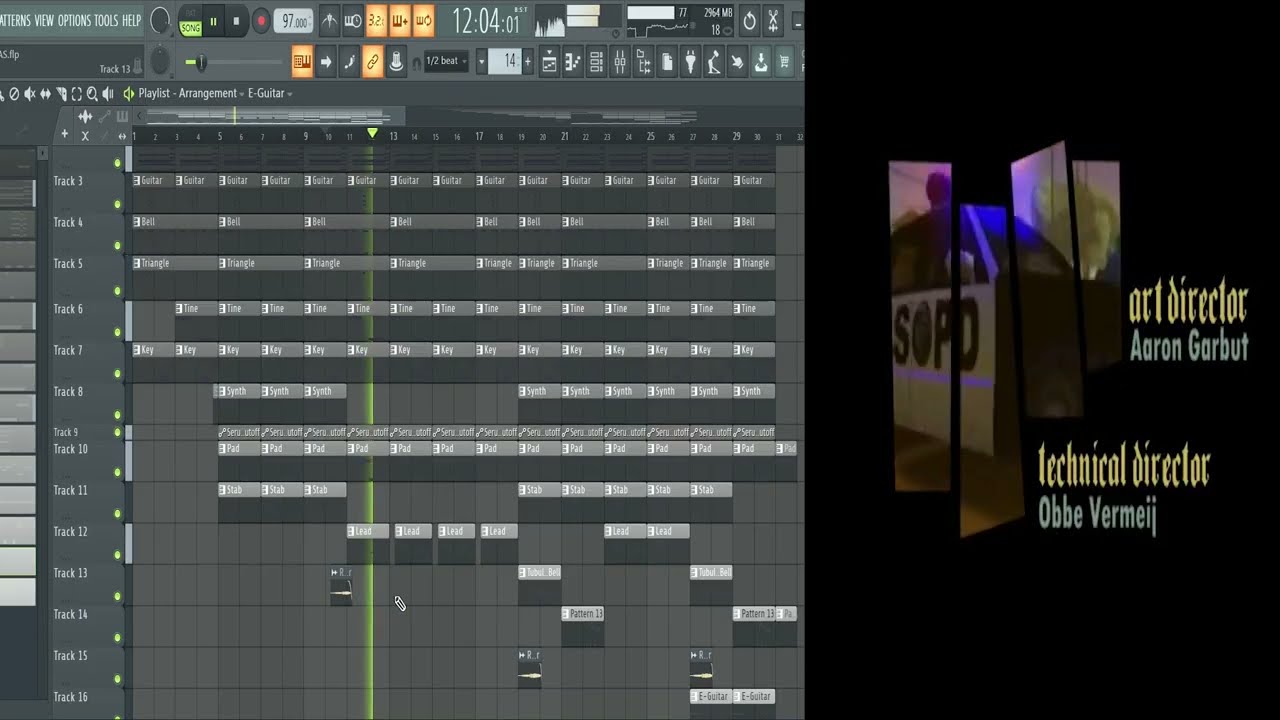Select the playlist mute tool
This screenshot has width=1280, height=720.
[x=29, y=94]
